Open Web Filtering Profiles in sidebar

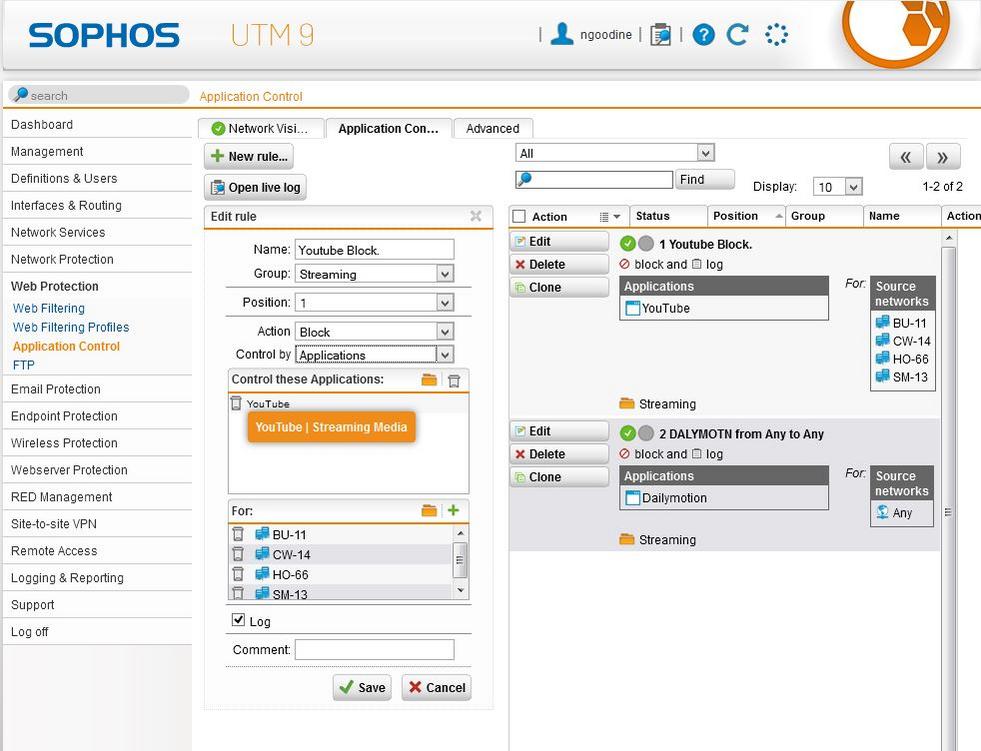pyautogui.click(x=71, y=327)
